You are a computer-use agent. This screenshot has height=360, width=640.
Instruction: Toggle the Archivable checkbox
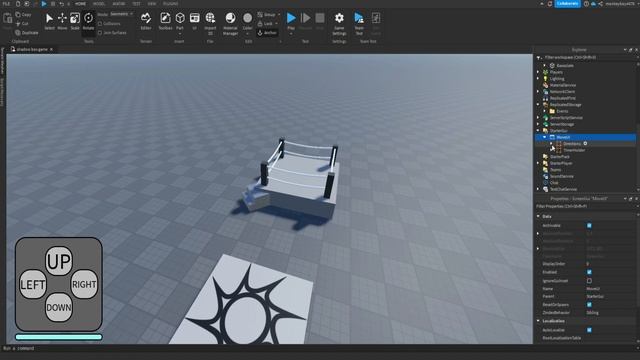[589, 226]
